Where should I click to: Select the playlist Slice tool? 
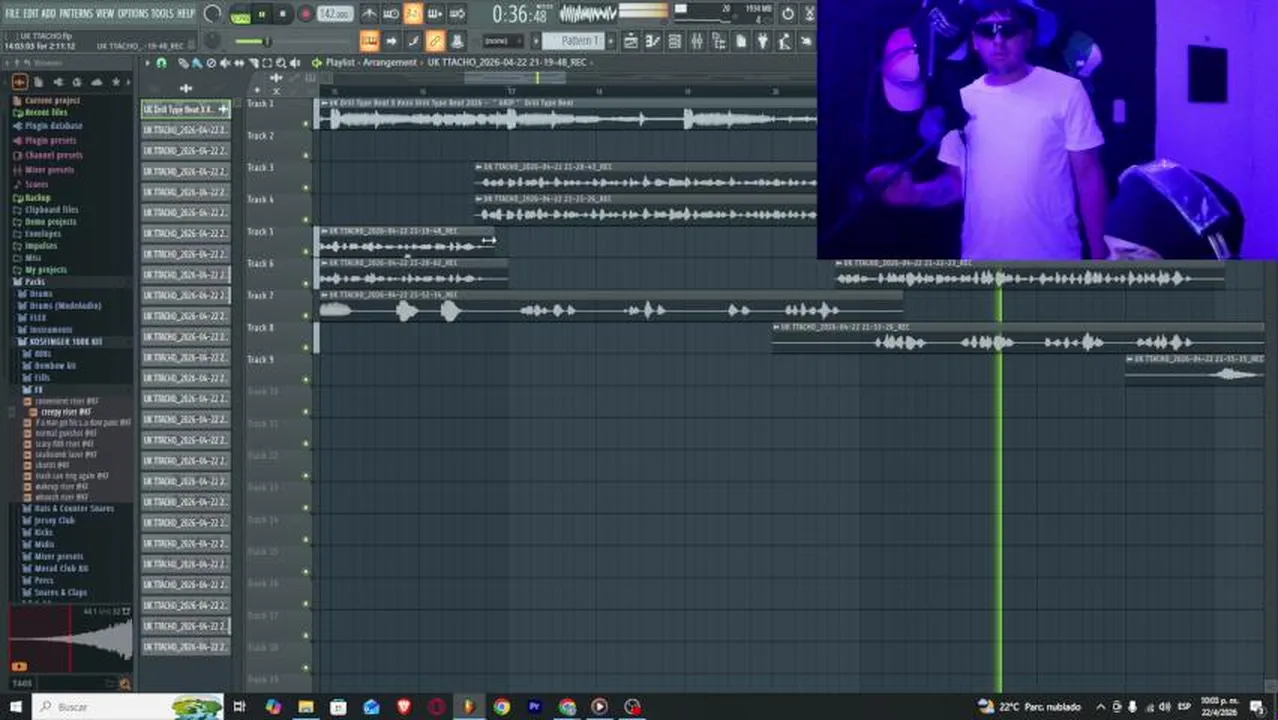[x=254, y=62]
